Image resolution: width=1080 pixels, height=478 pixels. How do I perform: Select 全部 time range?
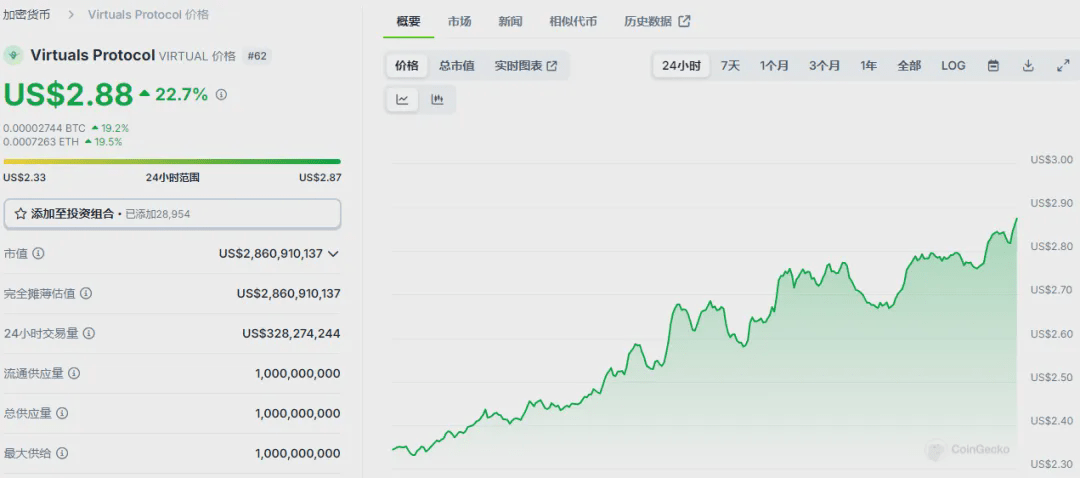coord(909,66)
